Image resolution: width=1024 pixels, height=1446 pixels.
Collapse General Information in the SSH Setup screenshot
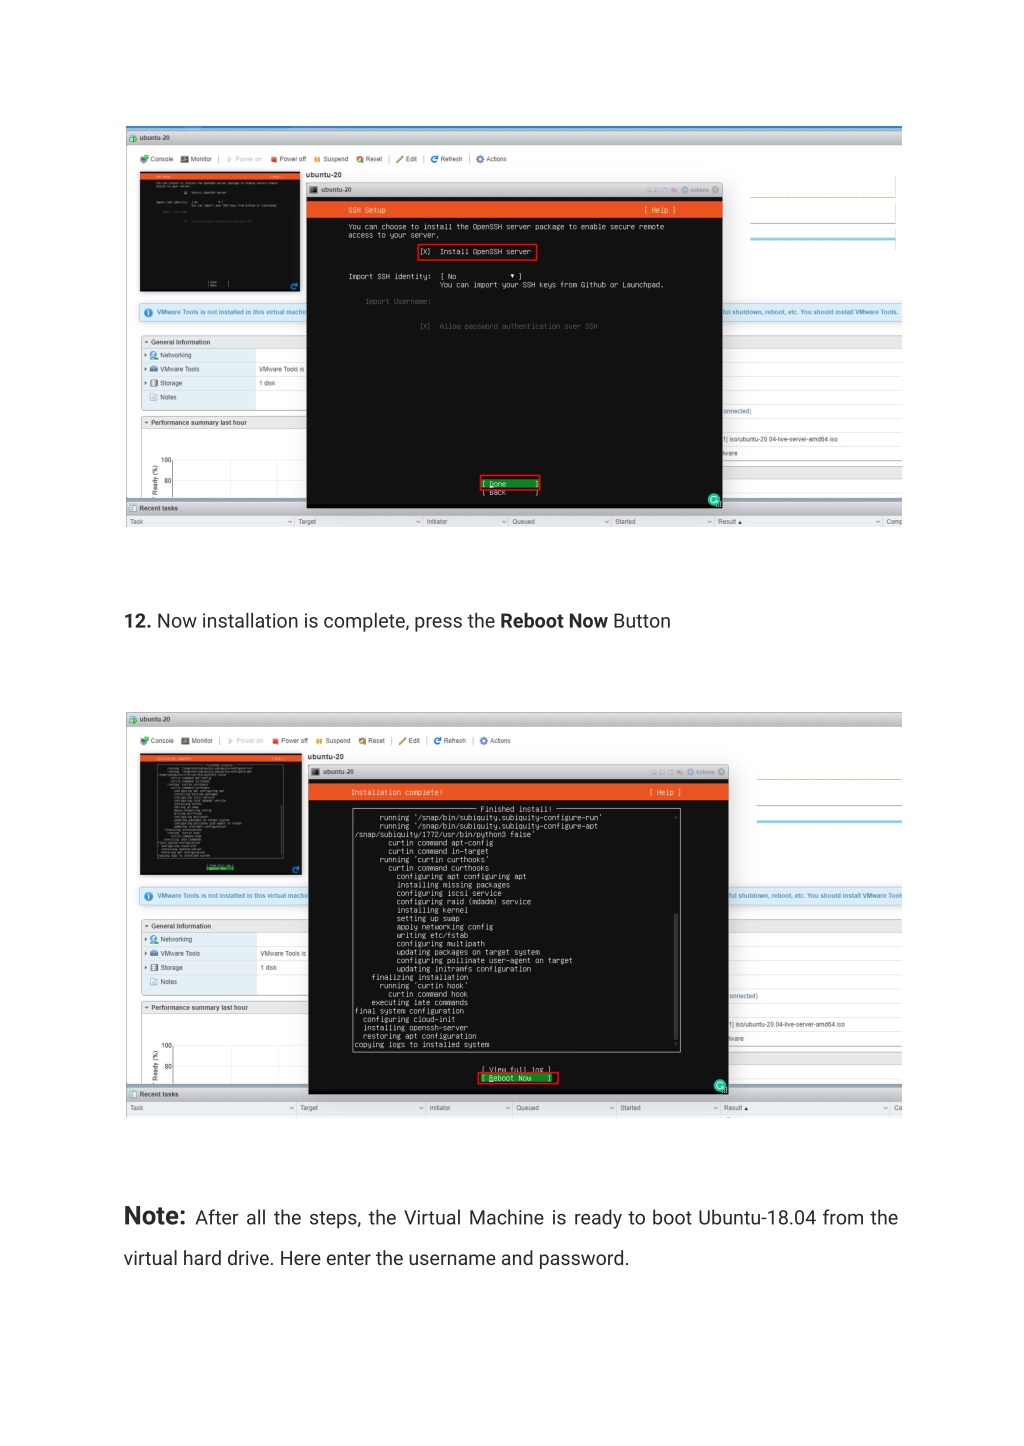147,342
